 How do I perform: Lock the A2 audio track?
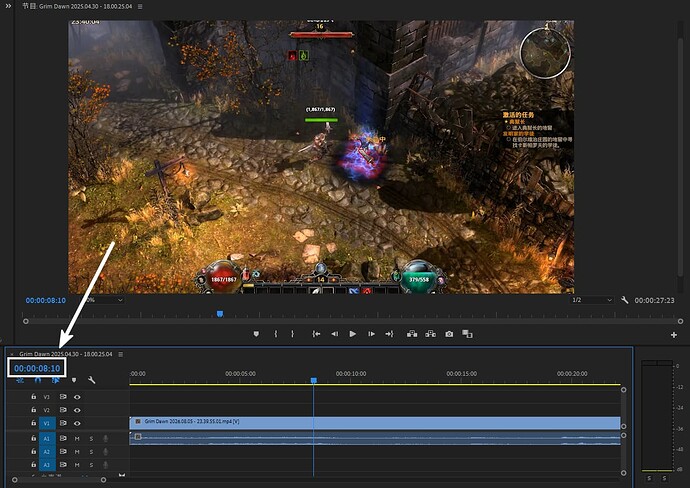33,451
